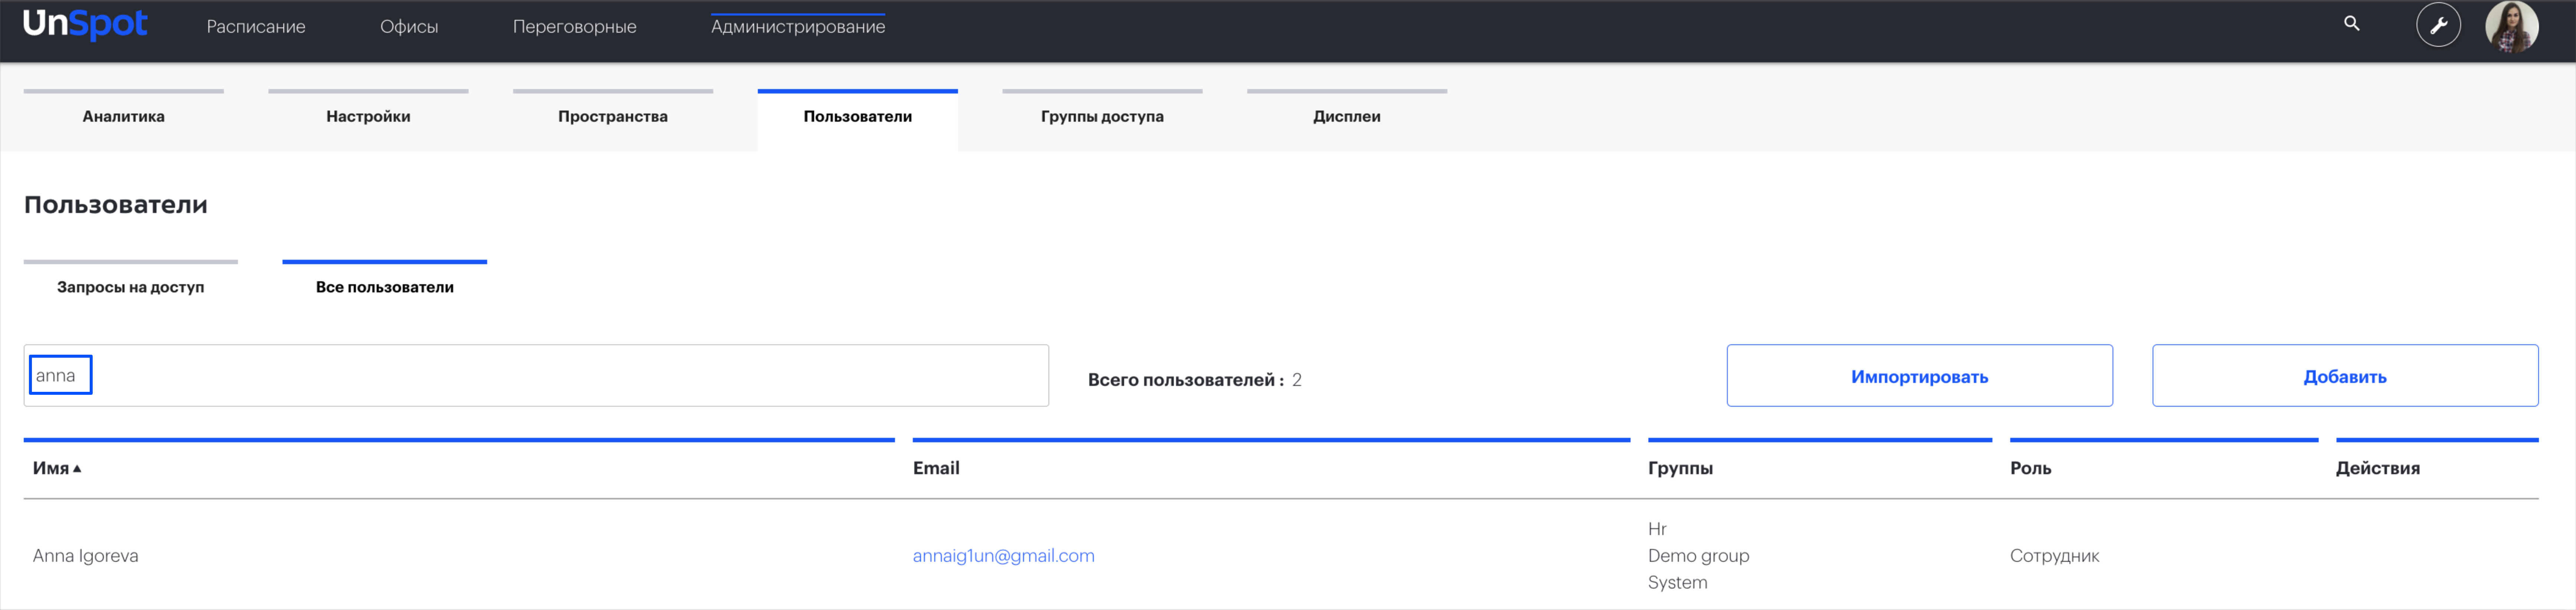2576x610 pixels.
Task: Click the Email column header
Action: click(x=936, y=468)
